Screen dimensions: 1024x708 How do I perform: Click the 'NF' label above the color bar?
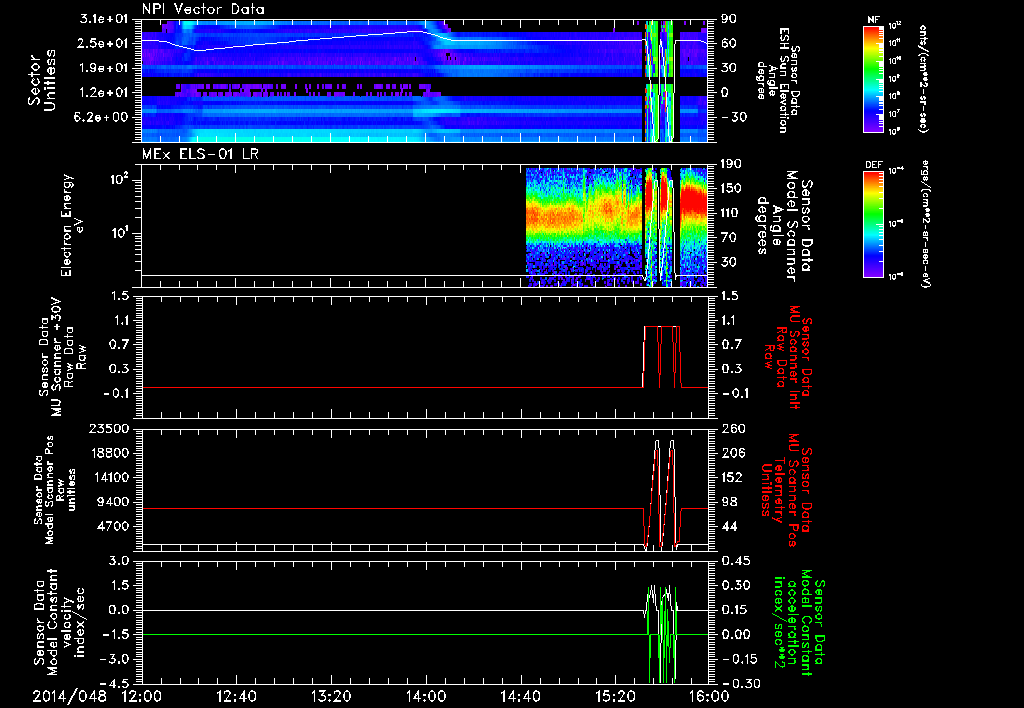[873, 20]
